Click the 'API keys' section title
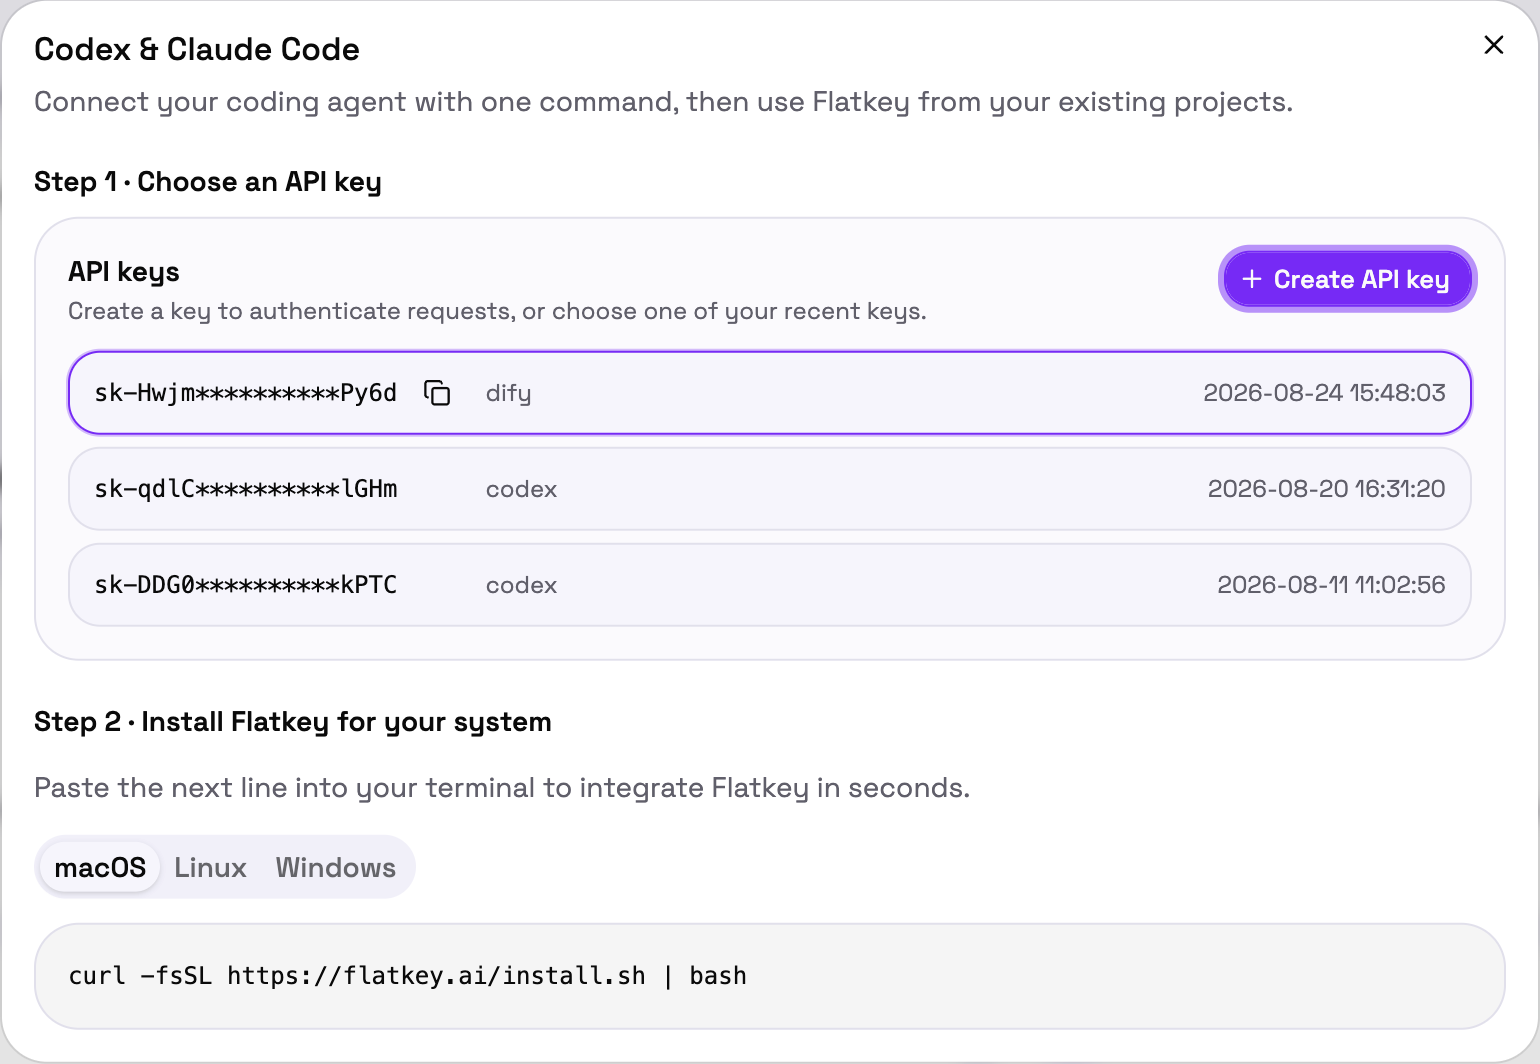 pyautogui.click(x=124, y=272)
